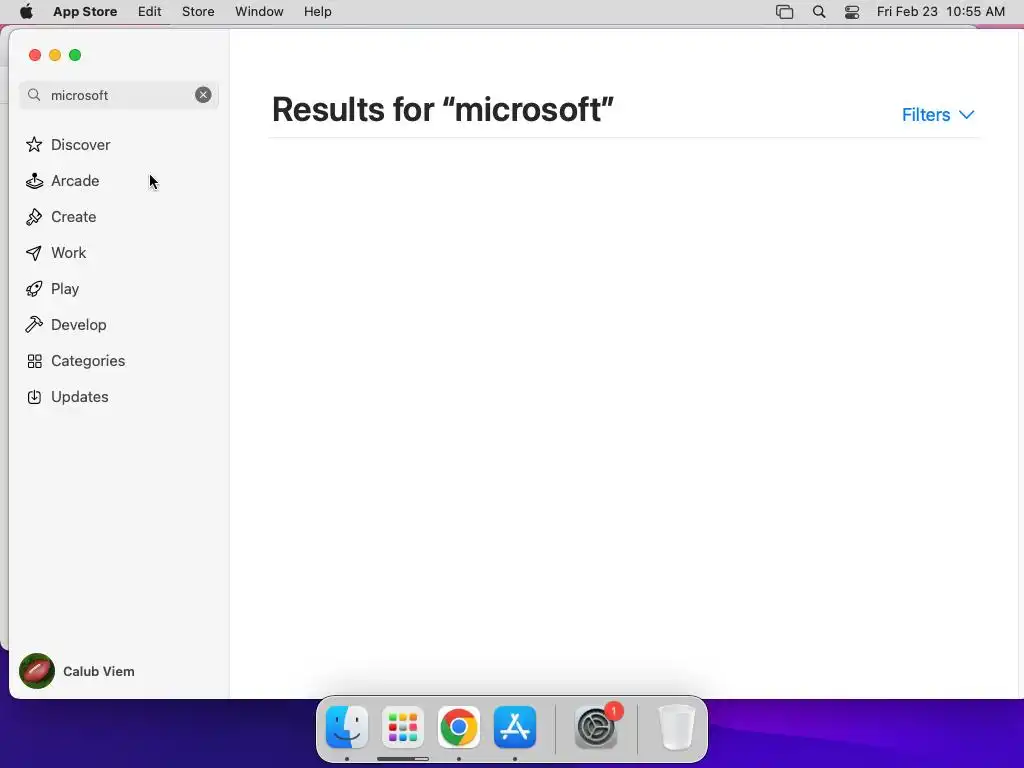1024x768 pixels.
Task: Close the App Store window
Action: (x=35, y=55)
